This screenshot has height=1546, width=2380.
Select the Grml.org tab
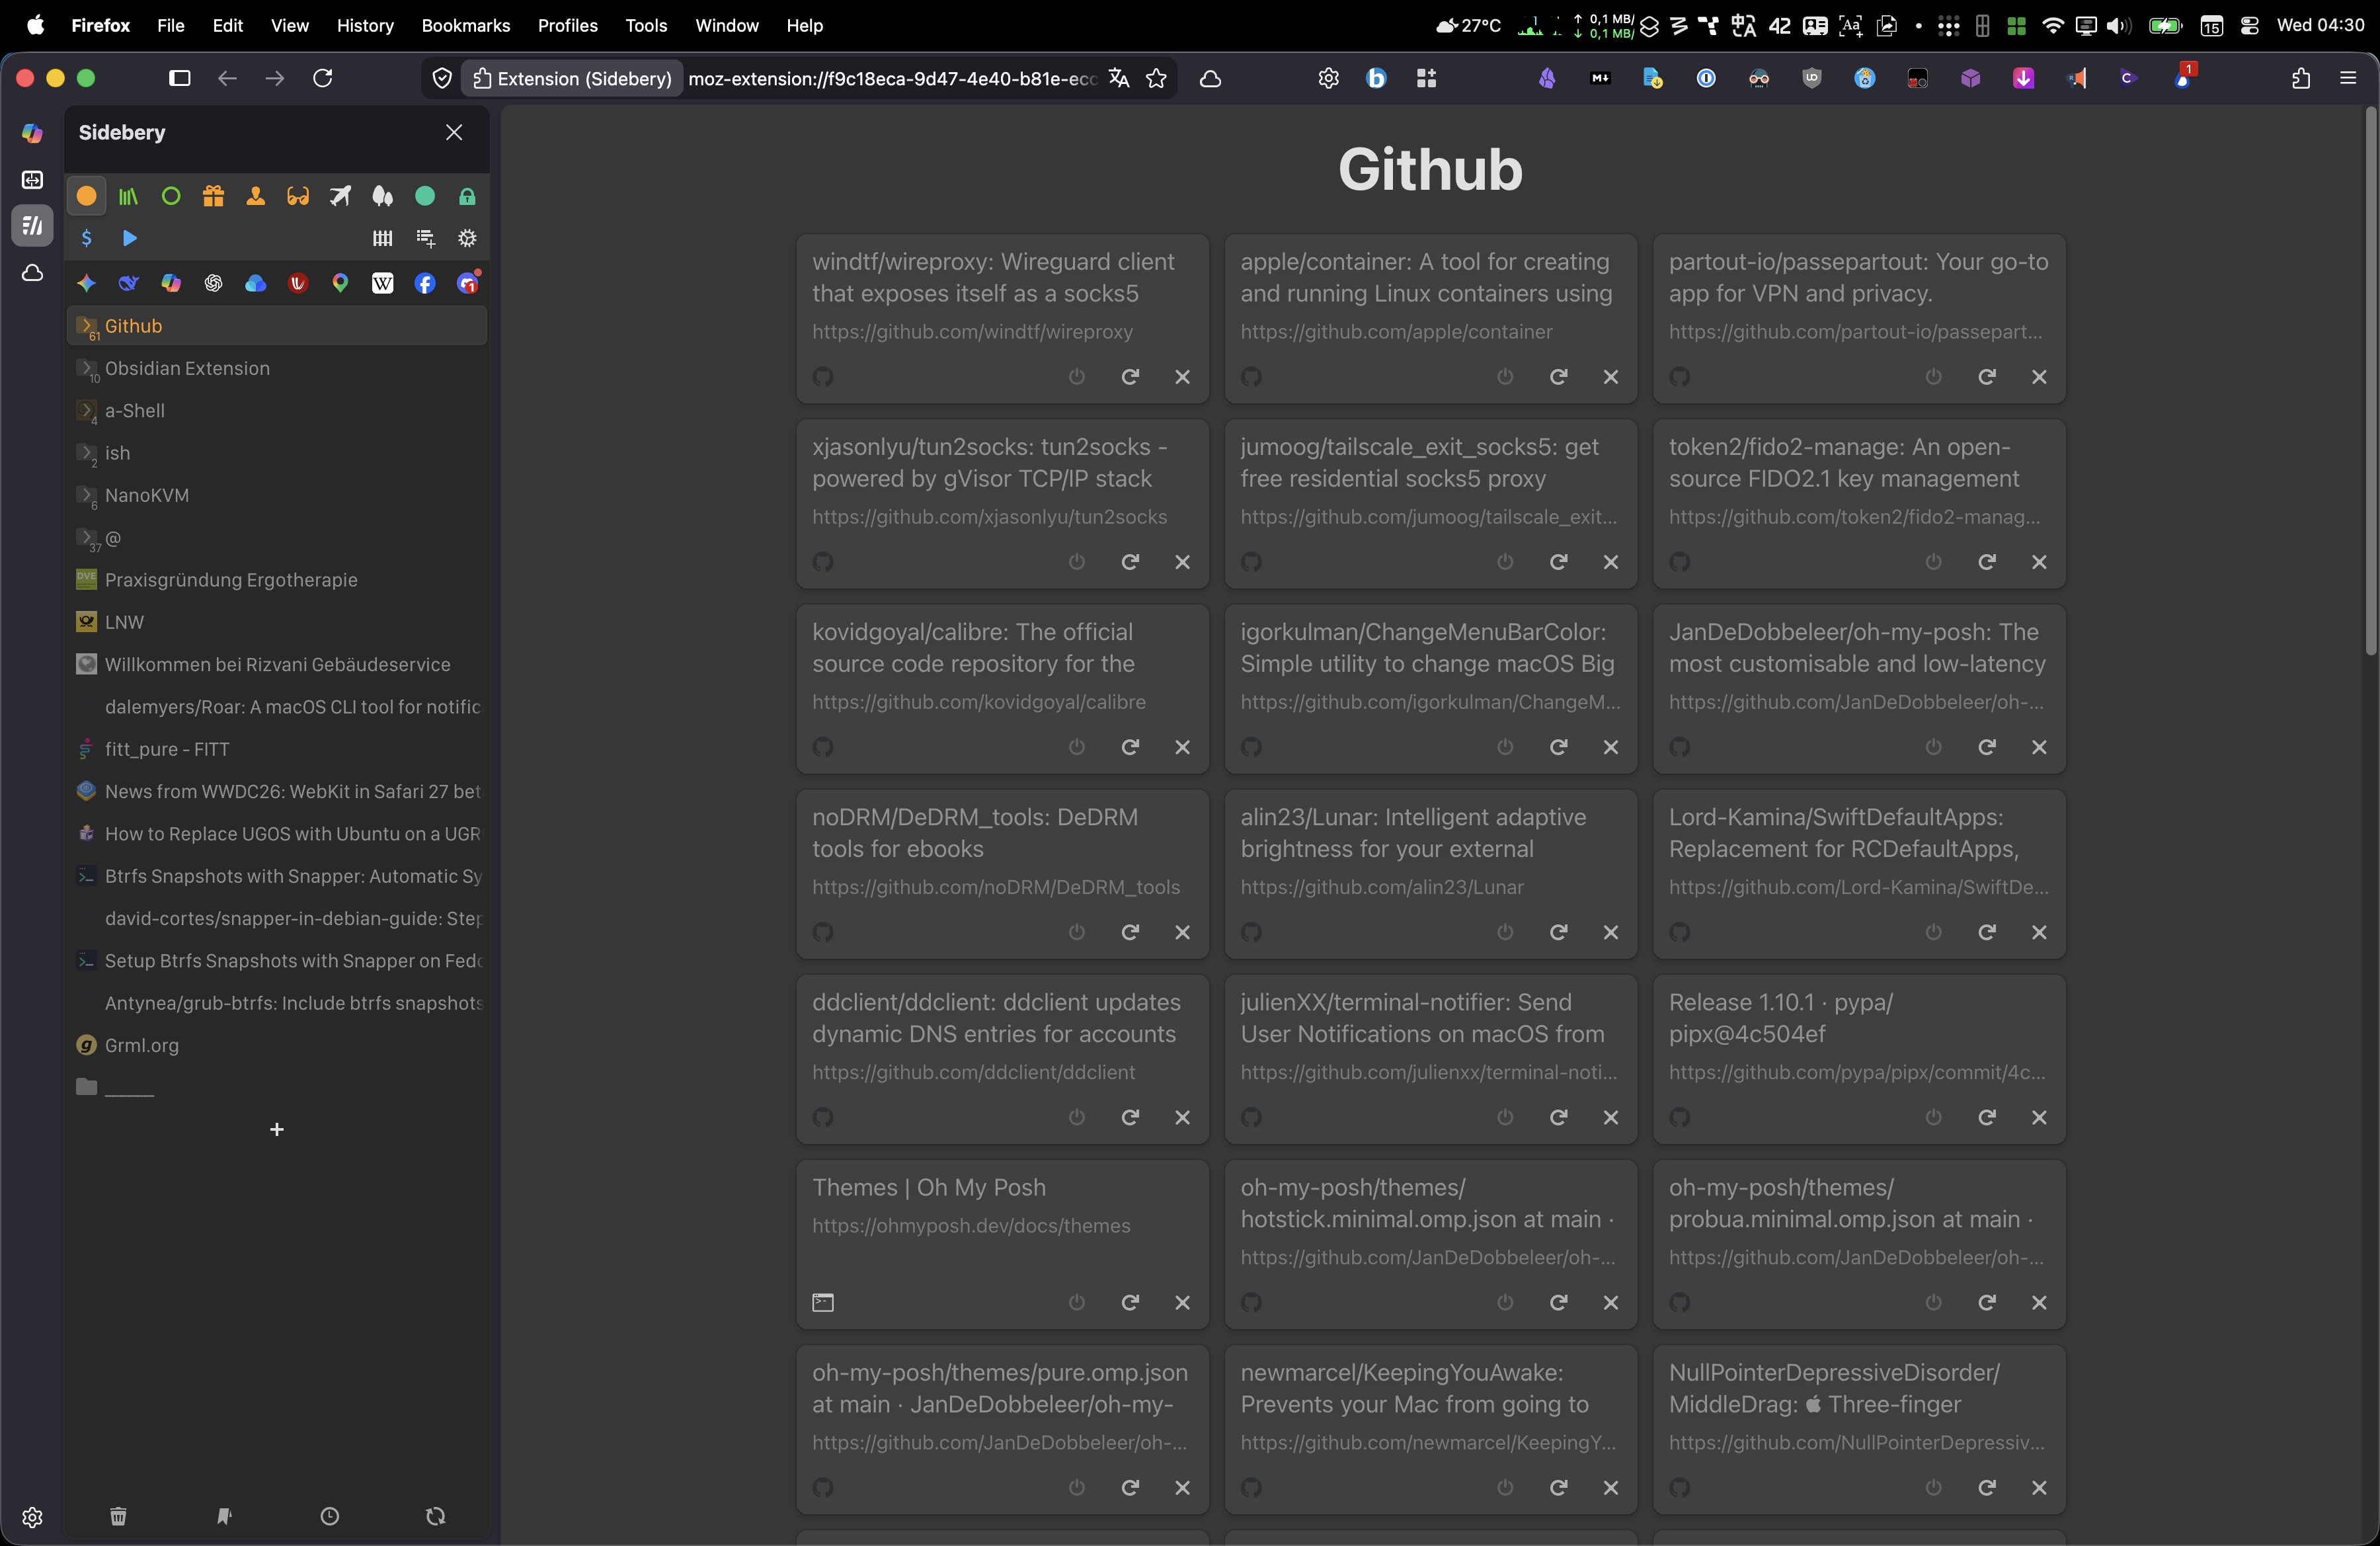(277, 1045)
